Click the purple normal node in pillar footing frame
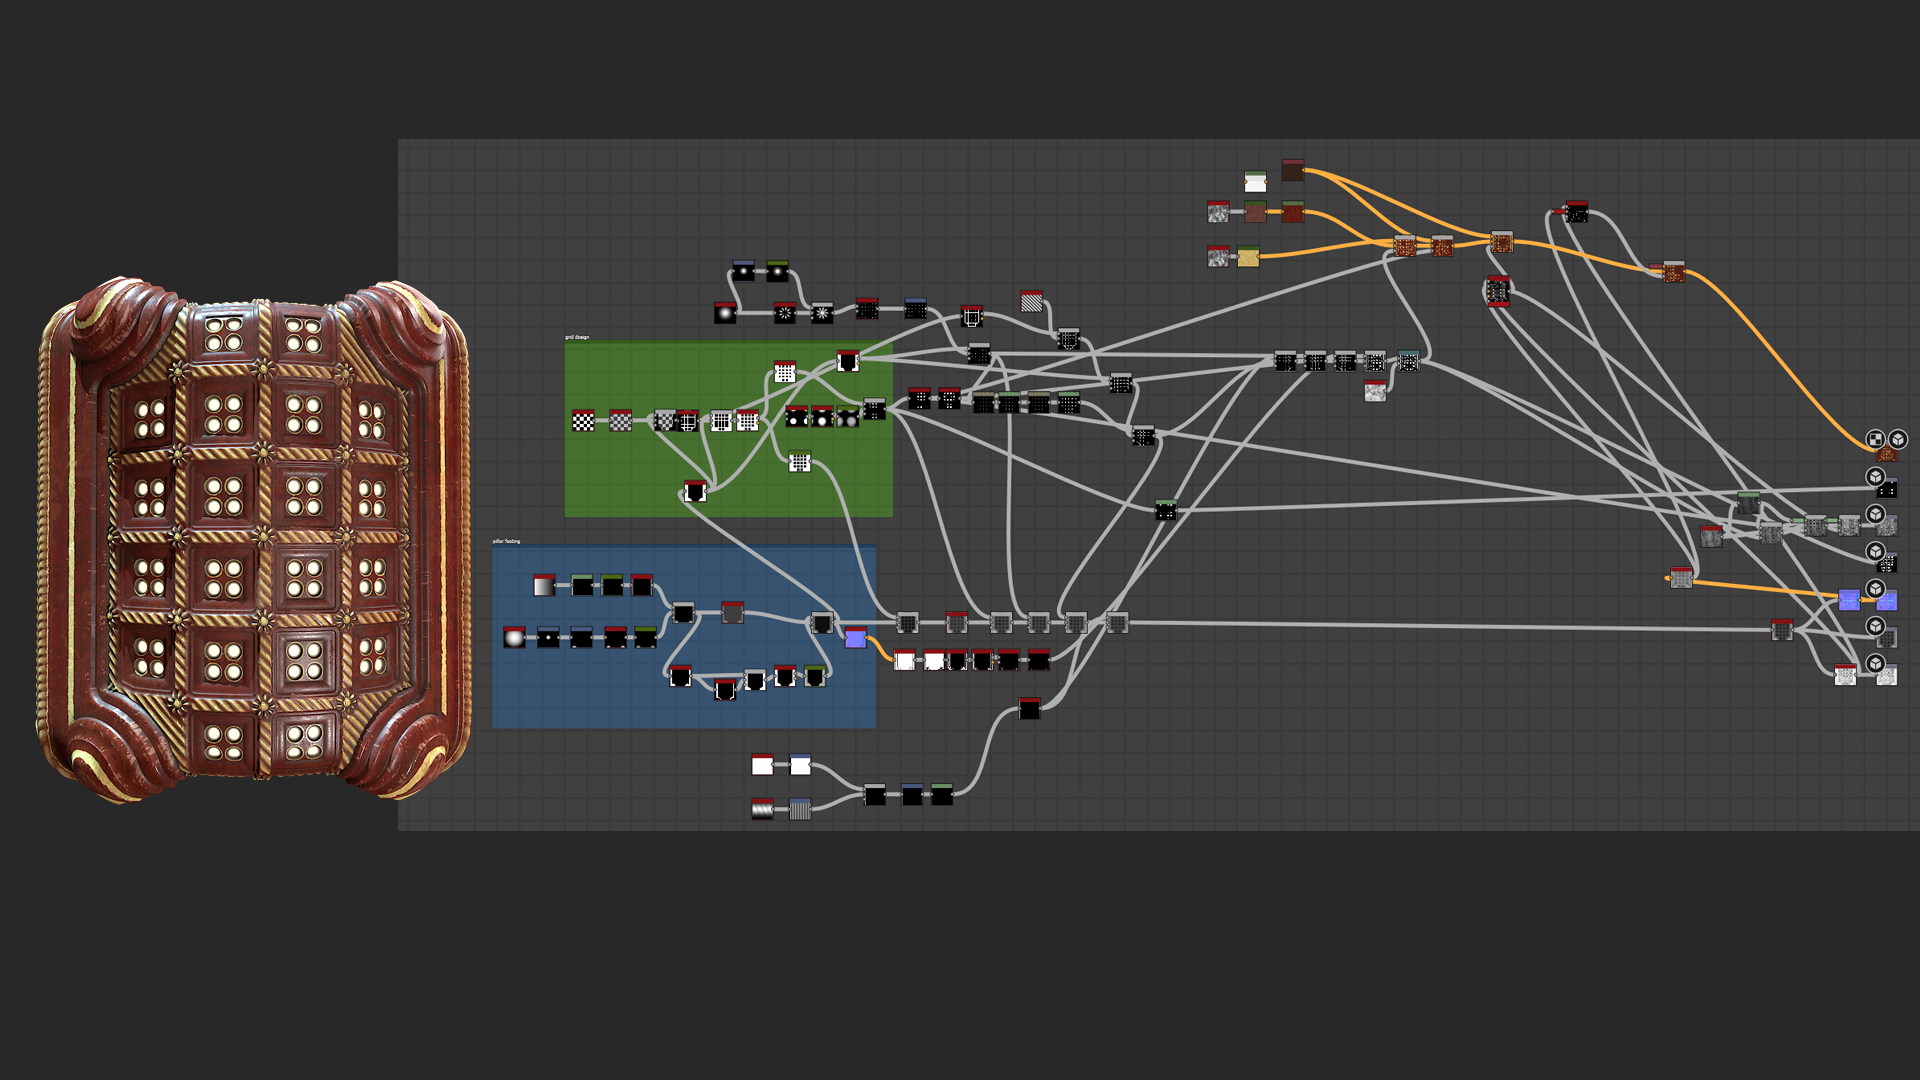The image size is (1920, 1080). click(x=855, y=638)
